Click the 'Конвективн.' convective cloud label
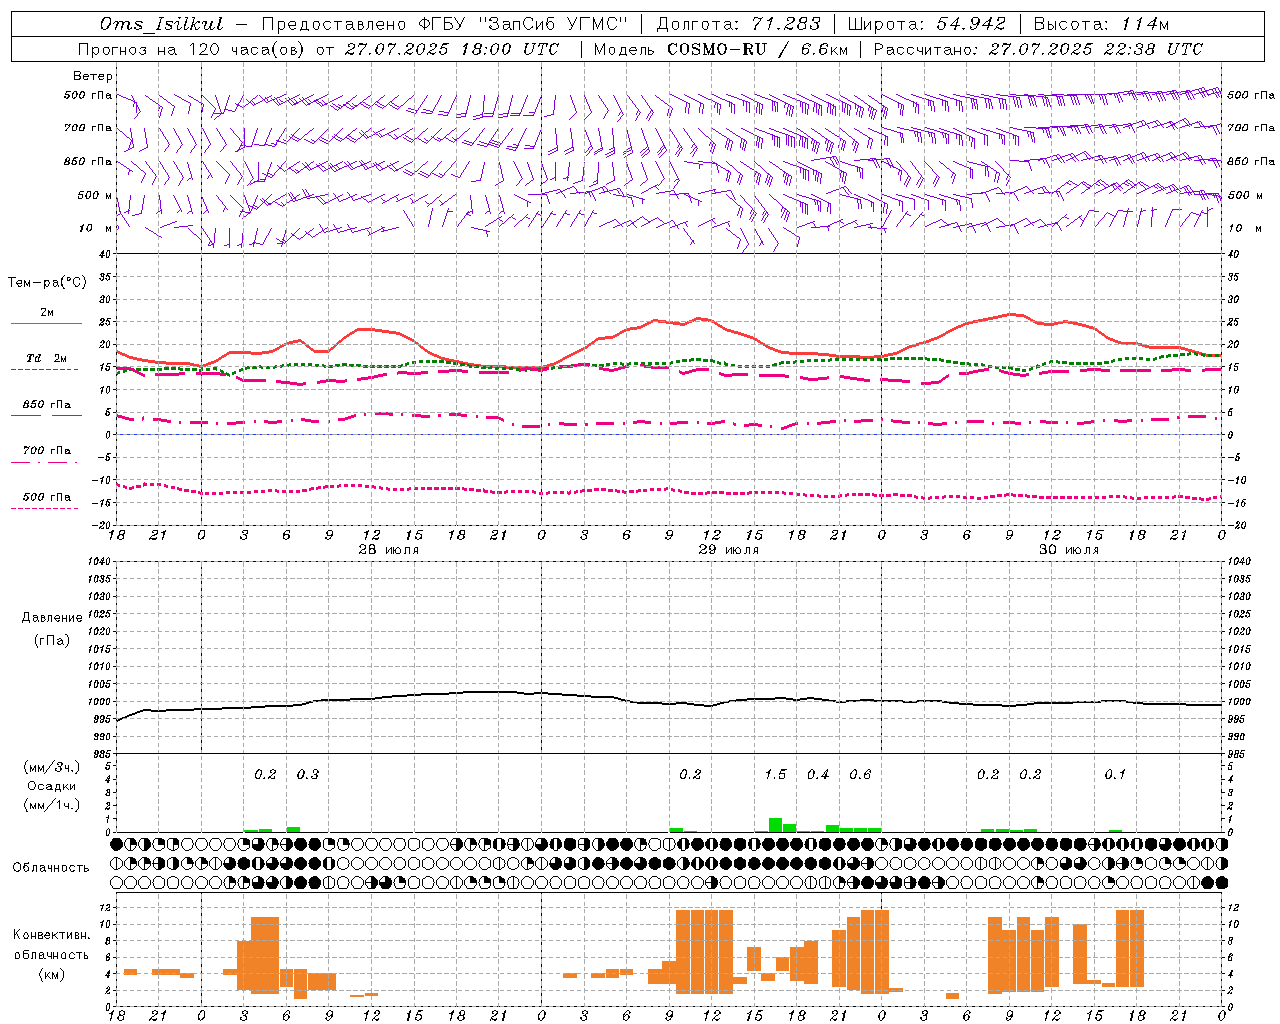The width and height of the screenshot is (1280, 1024). coord(52,934)
